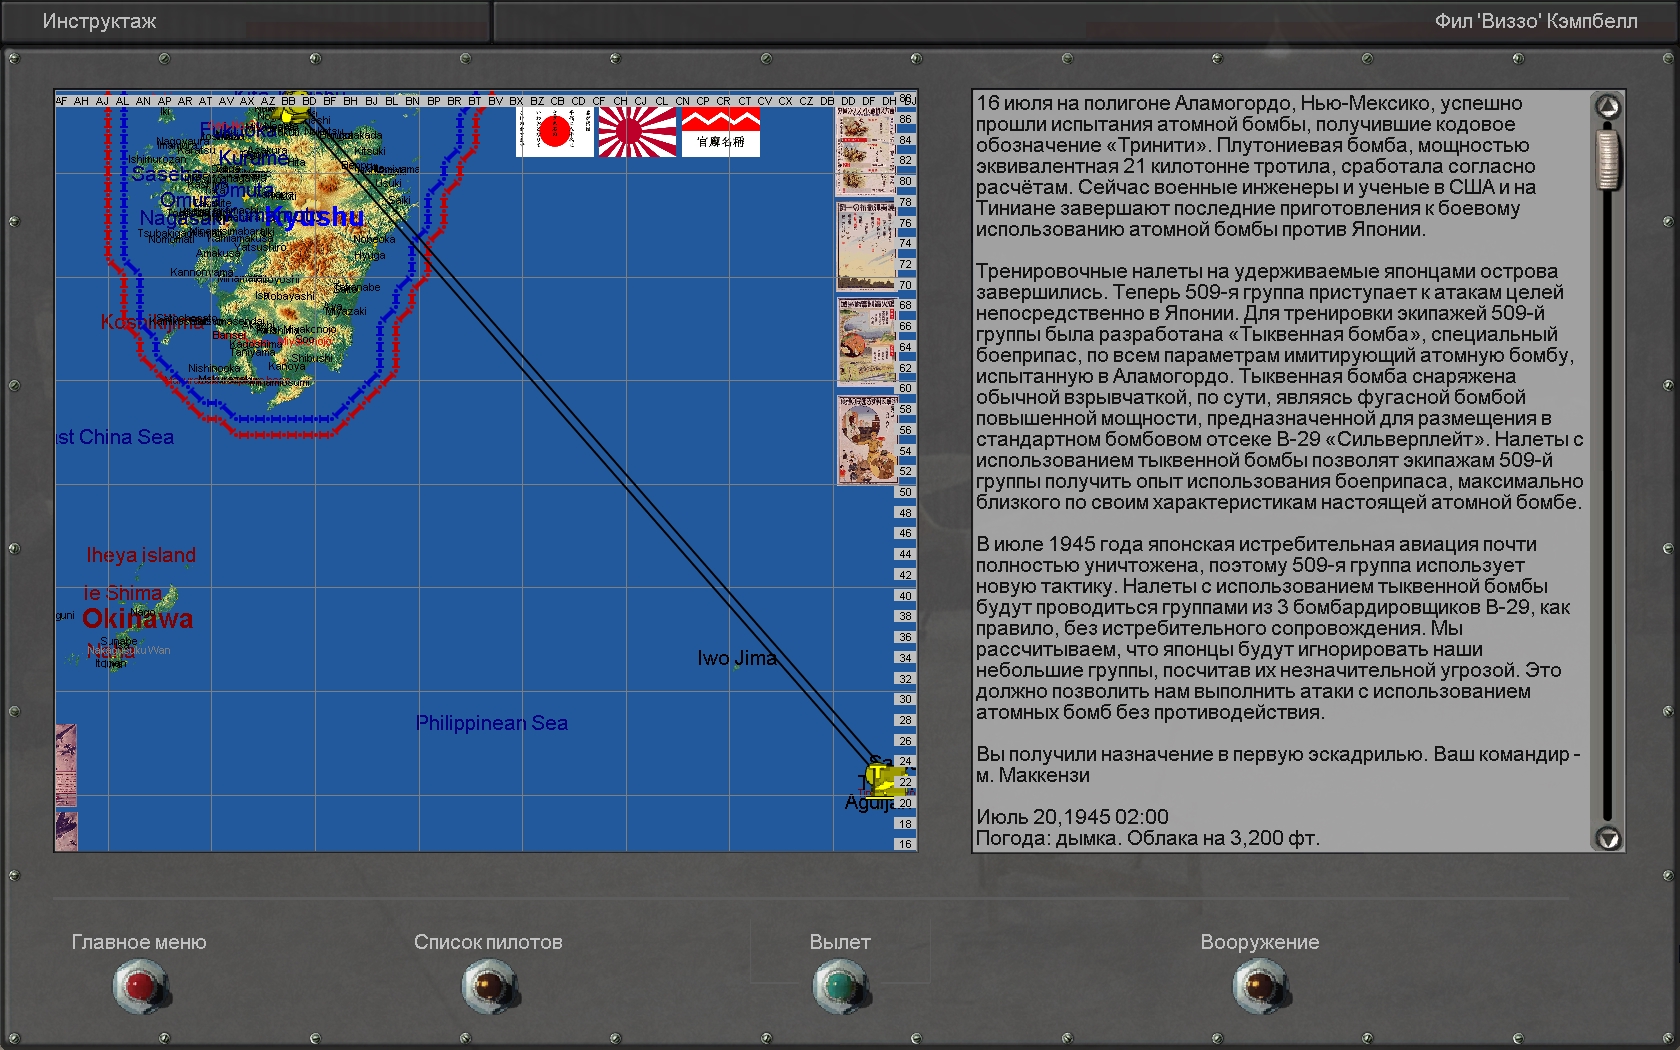This screenshot has width=1680, height=1050.
Task: Click the Инструктаж title header
Action: [x=99, y=21]
